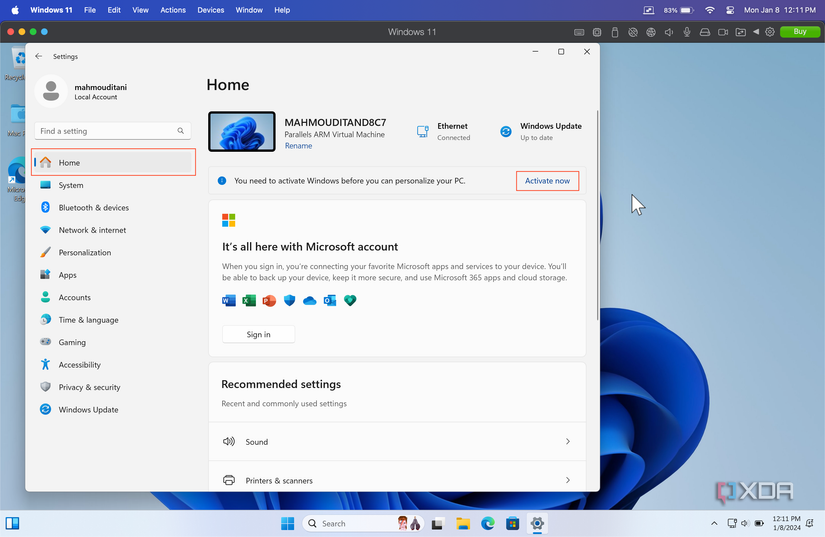Click the Sign in button
This screenshot has height=537, width=825.
pyautogui.click(x=258, y=335)
